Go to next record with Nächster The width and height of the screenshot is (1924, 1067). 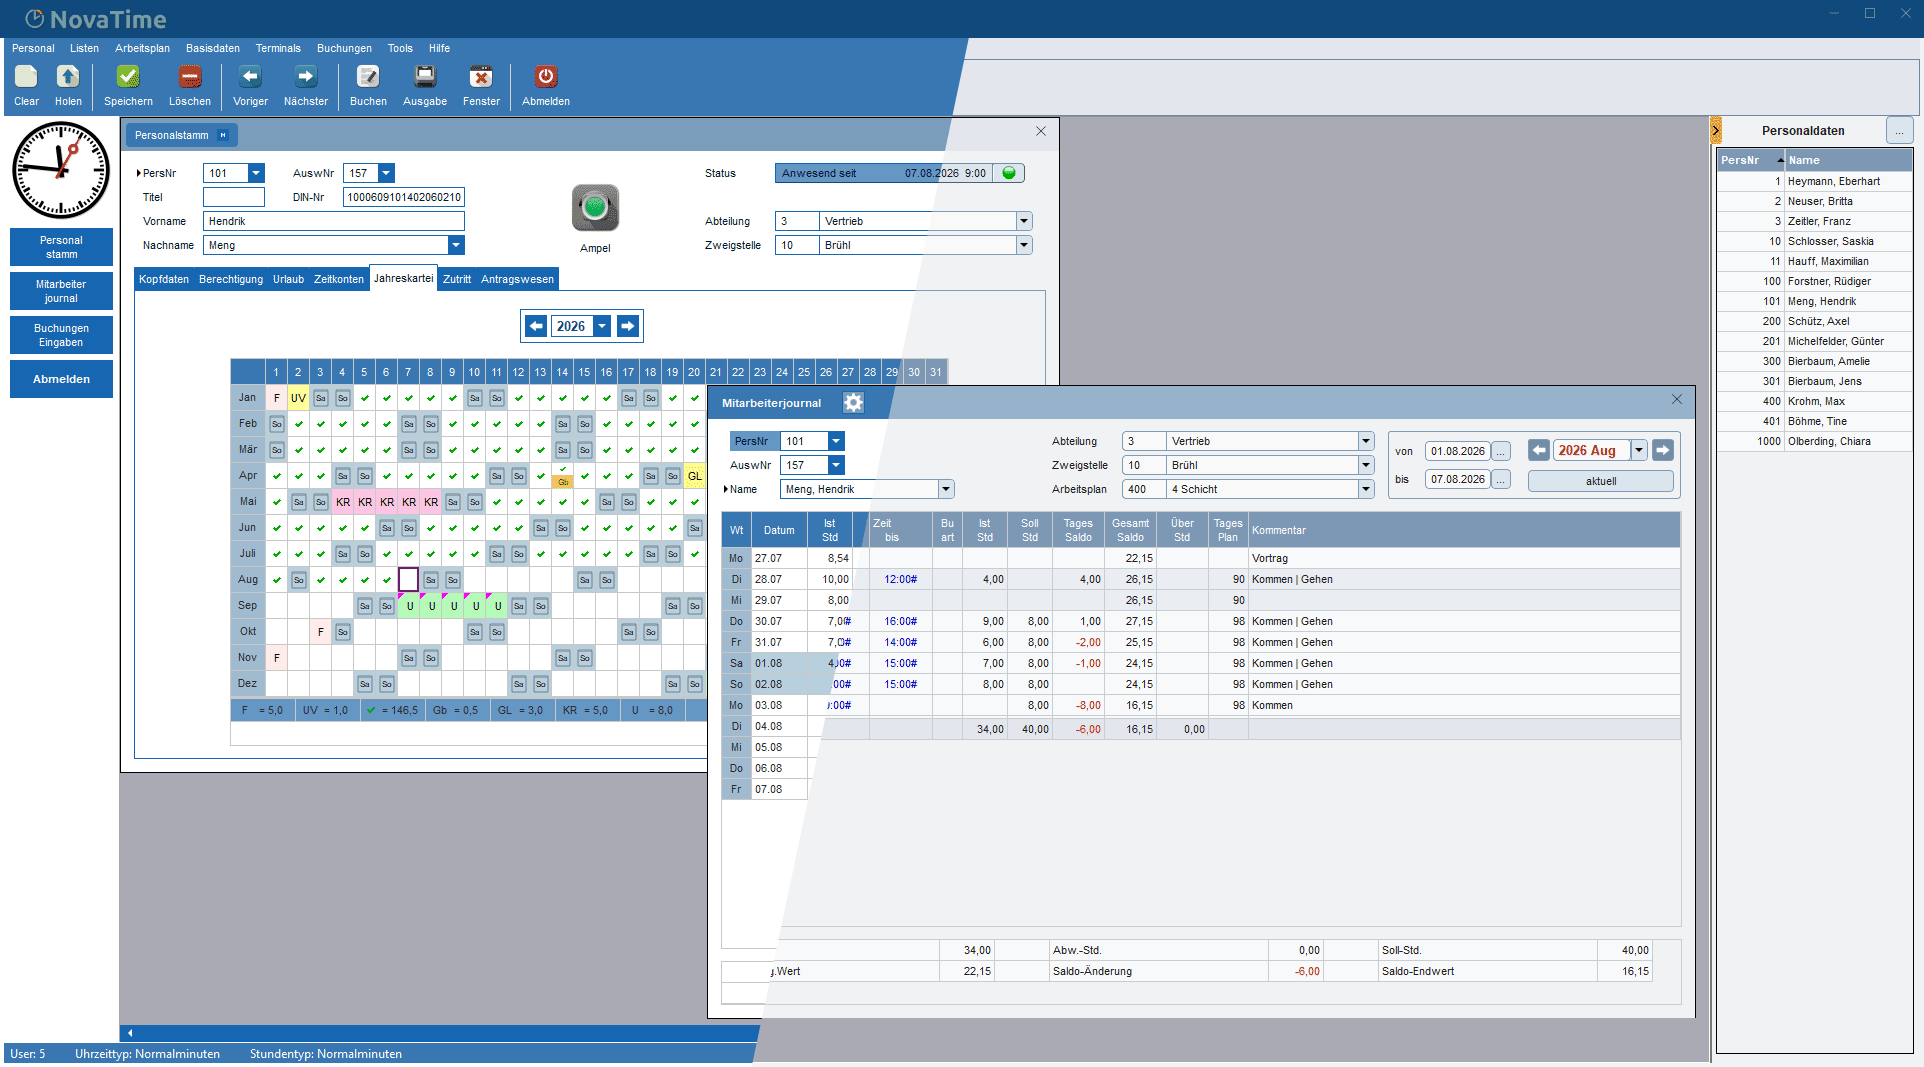[305, 77]
